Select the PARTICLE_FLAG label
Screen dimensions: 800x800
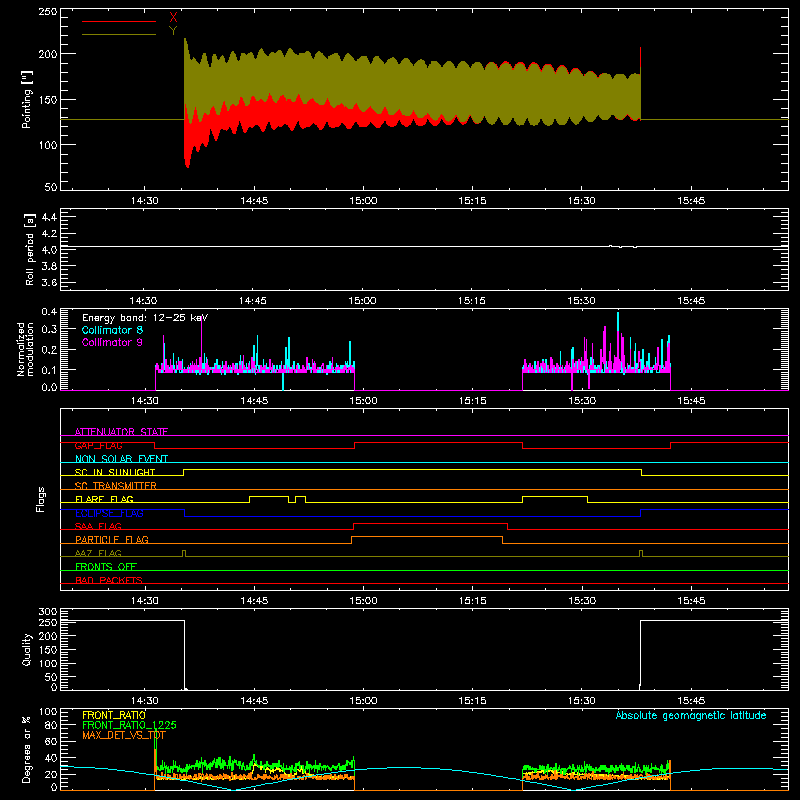(x=112, y=539)
